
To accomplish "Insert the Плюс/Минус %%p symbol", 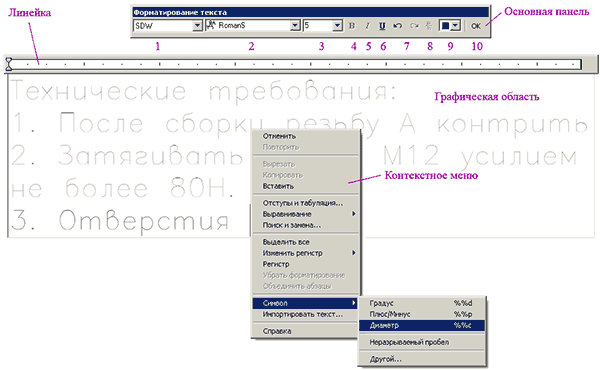I will [x=422, y=314].
